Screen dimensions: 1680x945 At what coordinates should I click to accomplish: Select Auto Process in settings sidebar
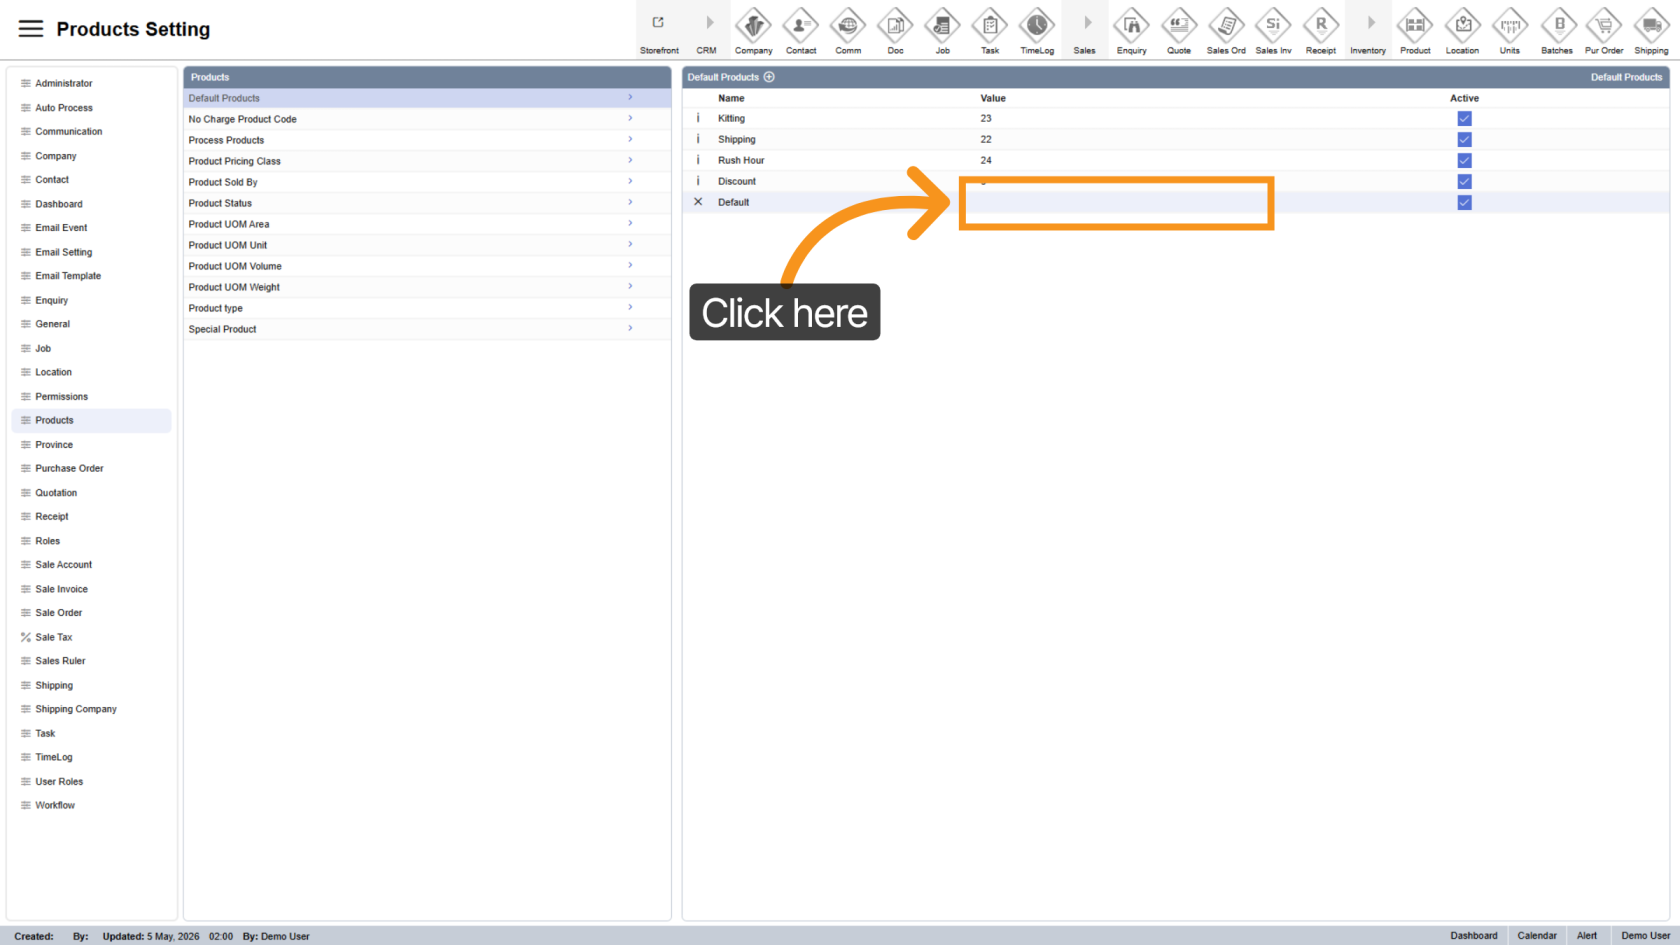(x=91, y=107)
